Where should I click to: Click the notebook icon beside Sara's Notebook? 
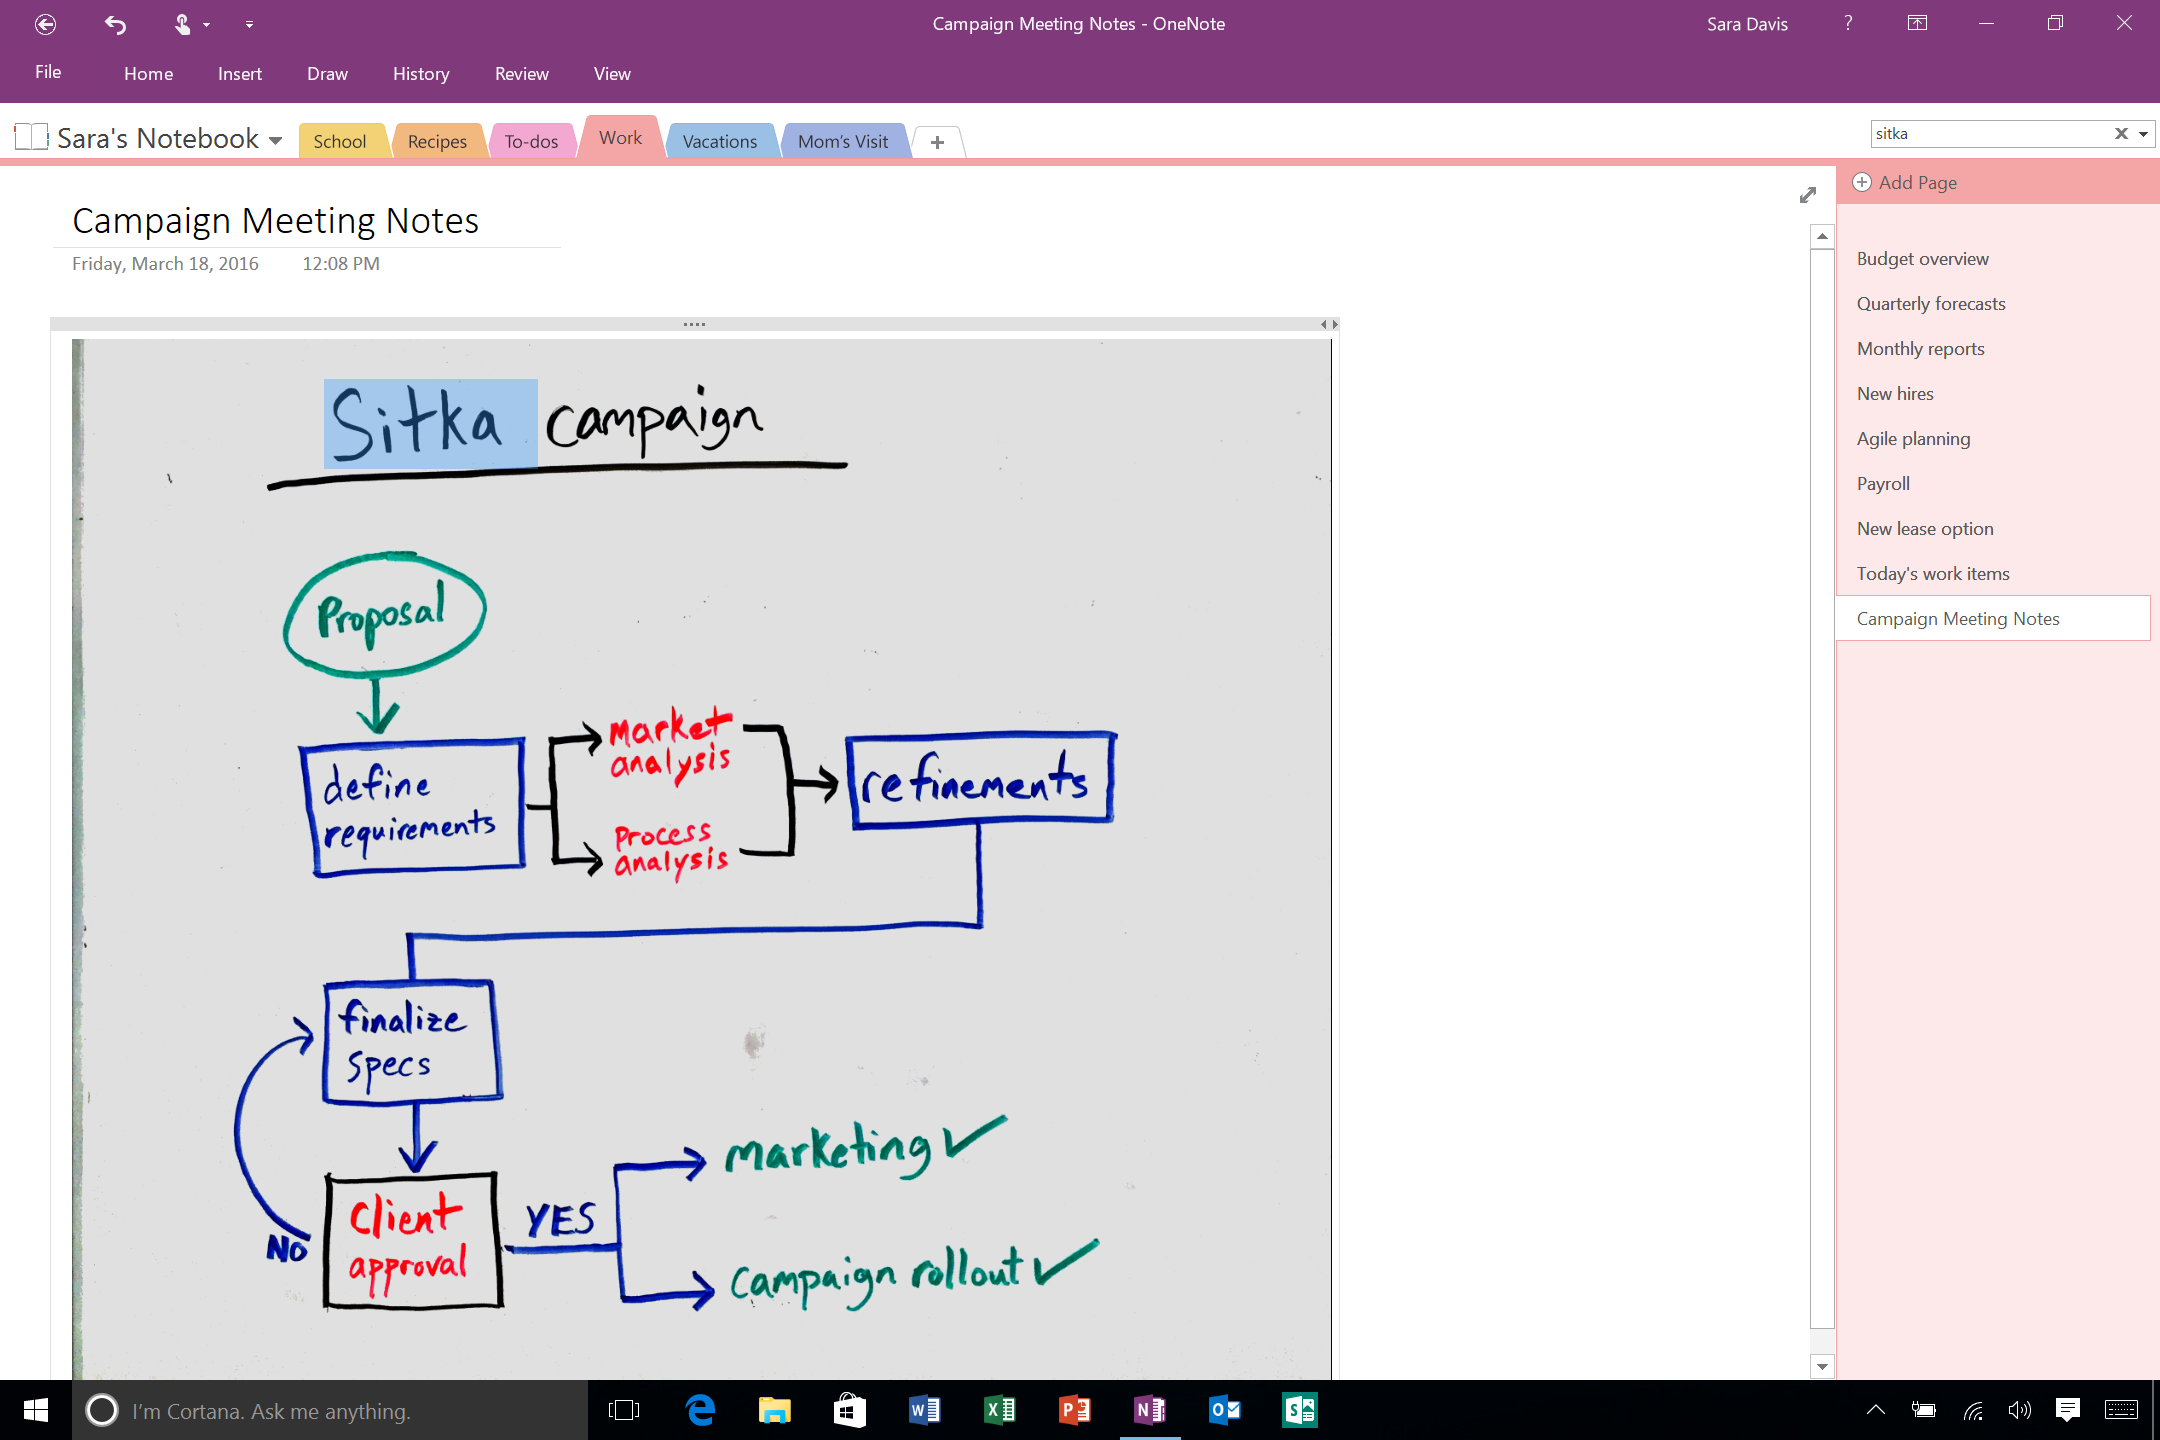[31, 137]
